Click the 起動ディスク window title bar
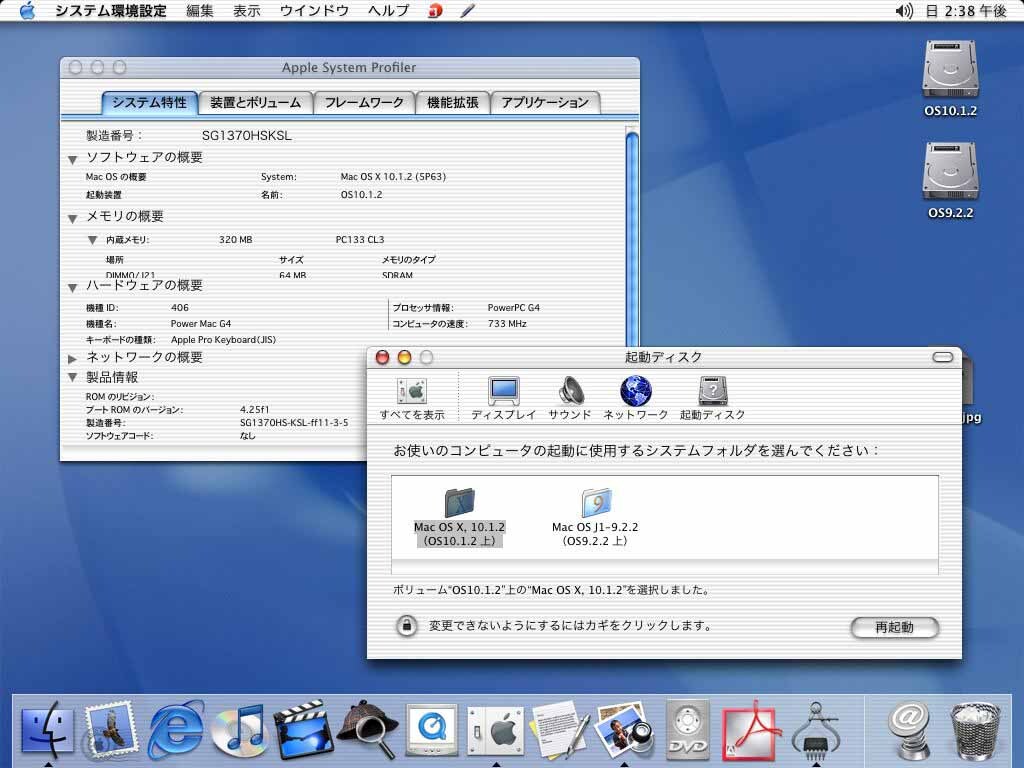Viewport: 1024px width, 768px height. point(664,357)
